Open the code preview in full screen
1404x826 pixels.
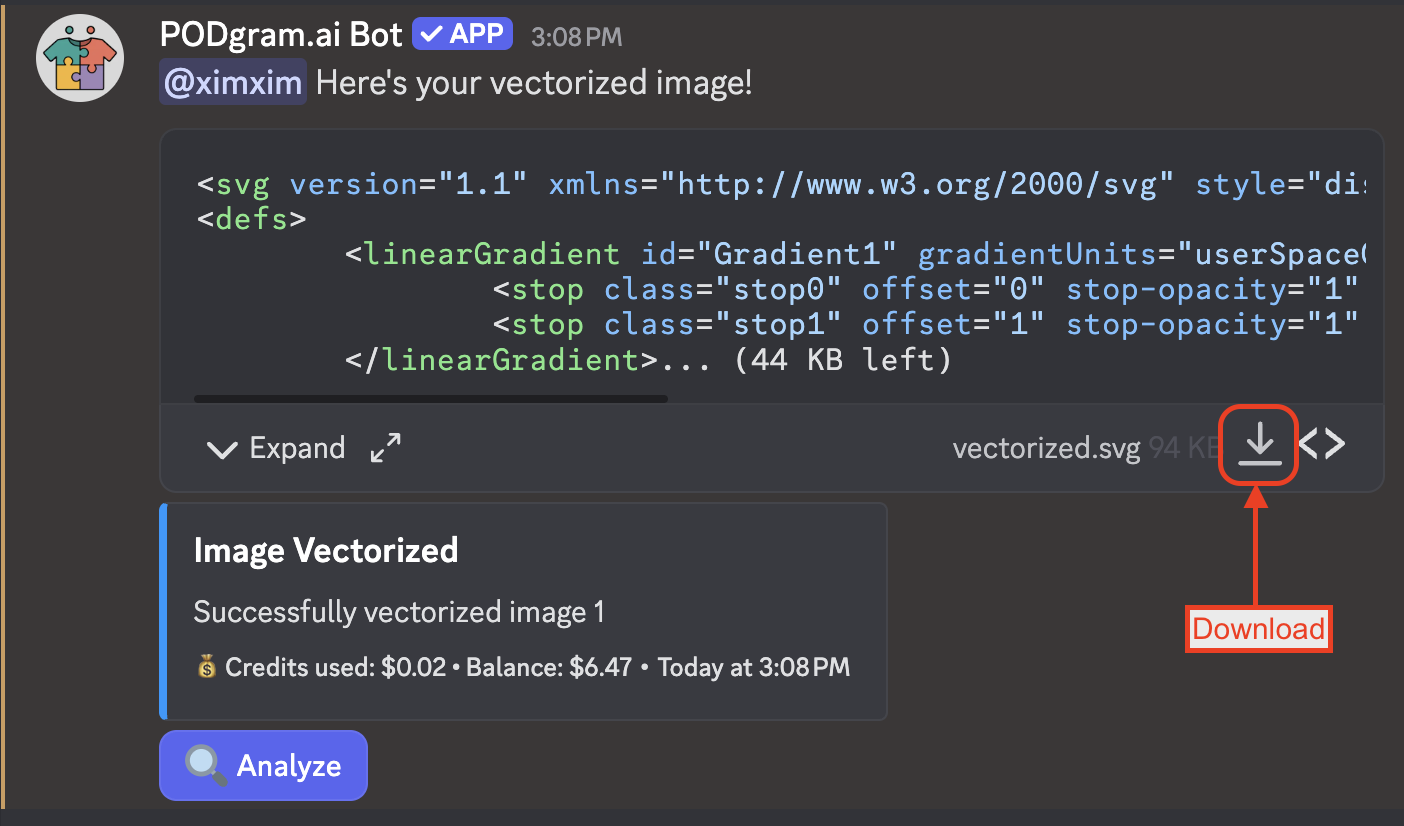tap(385, 448)
